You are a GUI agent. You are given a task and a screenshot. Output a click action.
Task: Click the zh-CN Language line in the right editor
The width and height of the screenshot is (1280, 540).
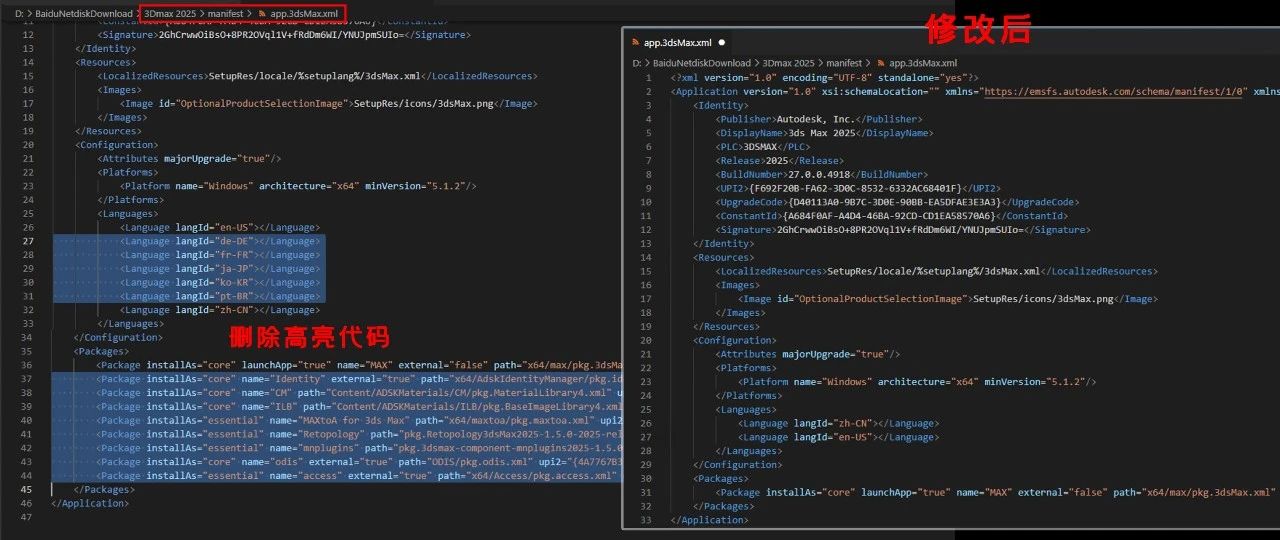click(837, 423)
